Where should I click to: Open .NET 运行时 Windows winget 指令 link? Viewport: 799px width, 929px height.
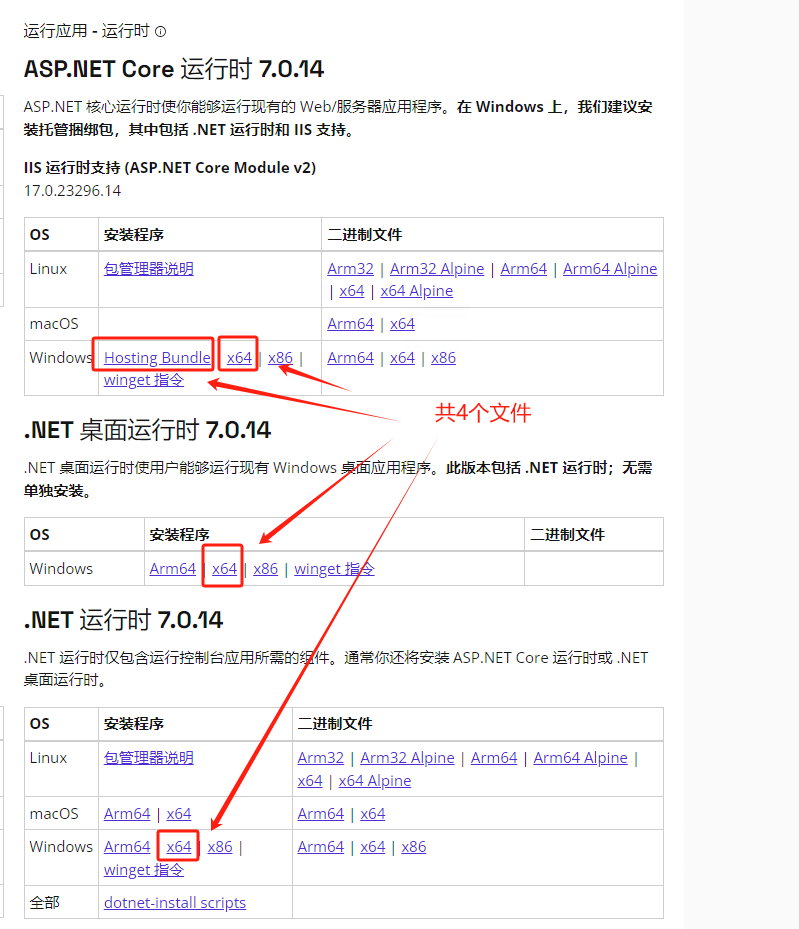[144, 870]
